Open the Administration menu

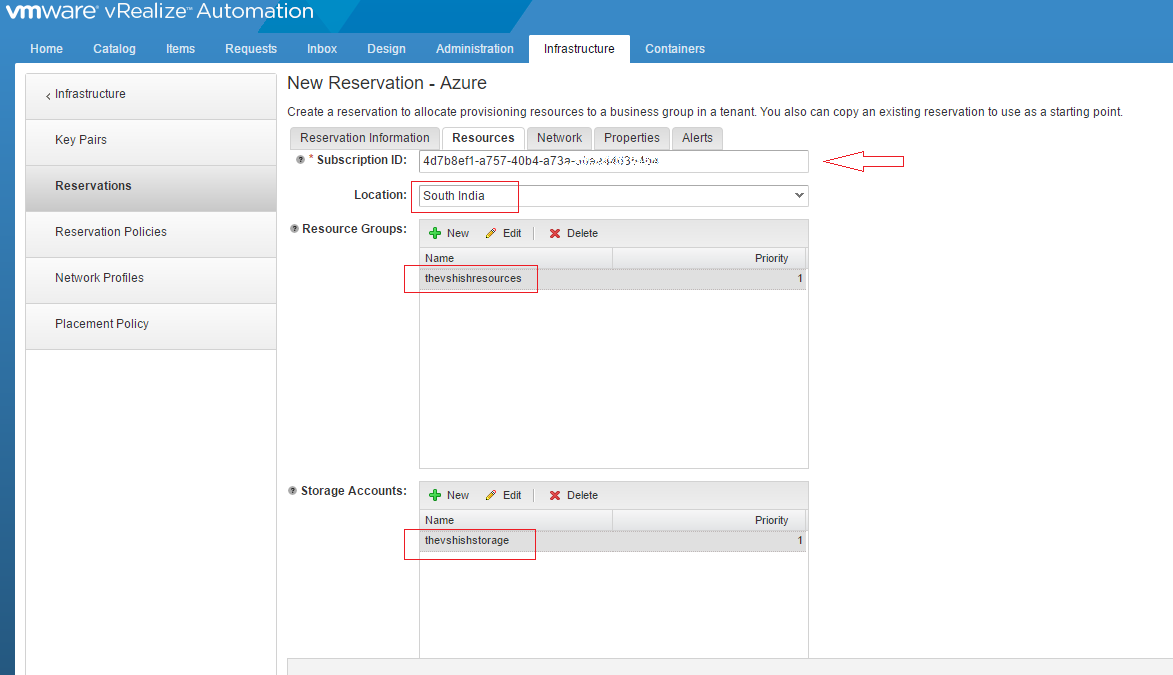474,48
